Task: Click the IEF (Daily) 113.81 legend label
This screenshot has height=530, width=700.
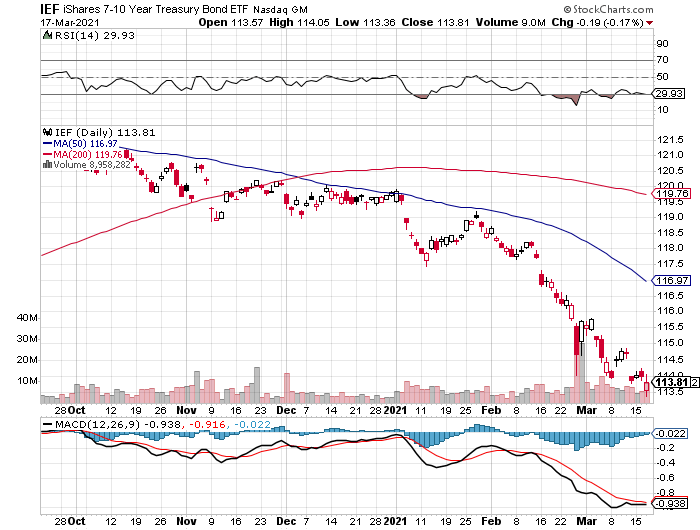Action: (x=105, y=132)
